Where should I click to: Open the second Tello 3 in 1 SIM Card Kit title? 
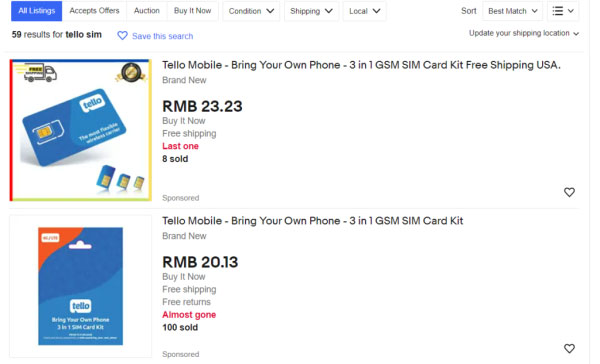[313, 221]
